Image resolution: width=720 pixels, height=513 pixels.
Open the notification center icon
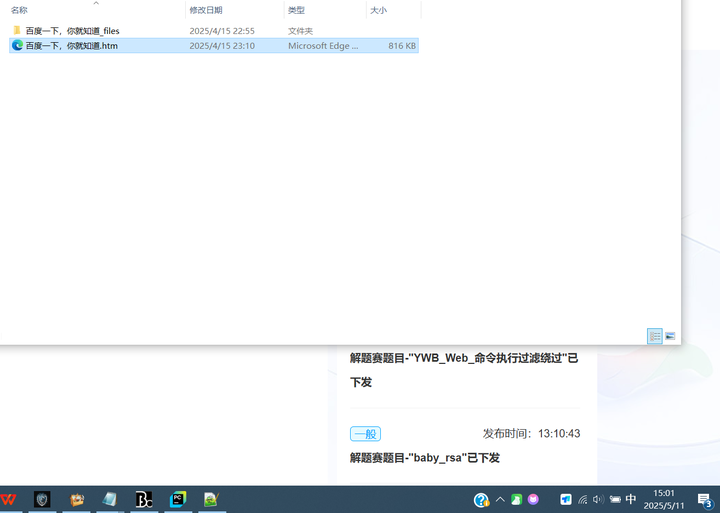pos(705,500)
